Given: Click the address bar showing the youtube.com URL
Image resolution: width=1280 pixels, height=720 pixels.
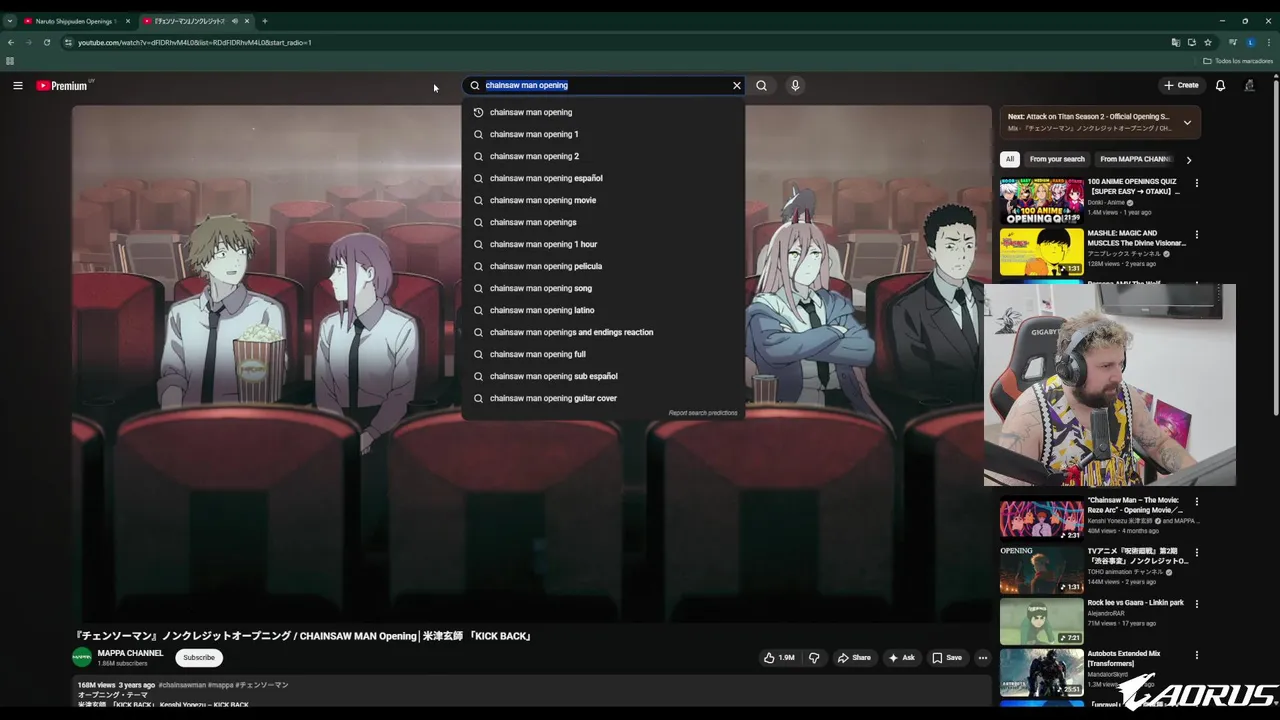Looking at the screenshot, I should 620,42.
